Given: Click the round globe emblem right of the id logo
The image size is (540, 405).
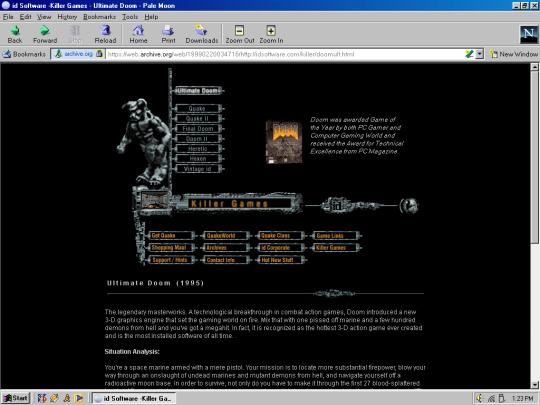Looking at the screenshot, I should pyautogui.click(x=409, y=206).
